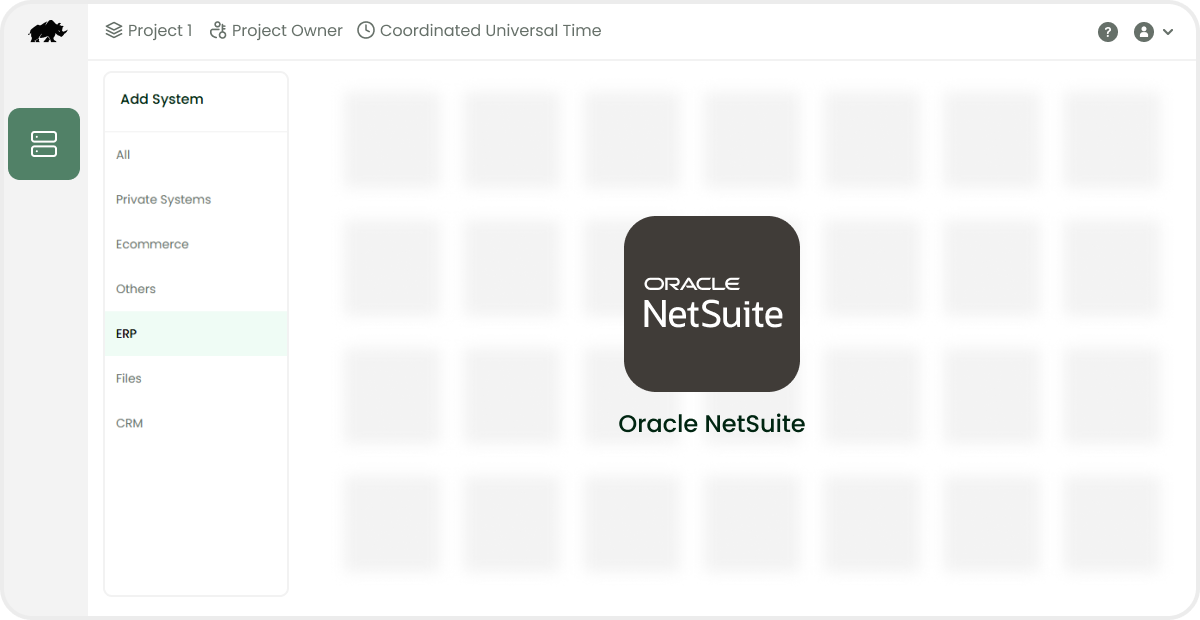Click the clock icon for timezone
The width and height of the screenshot is (1200, 620).
tap(366, 31)
